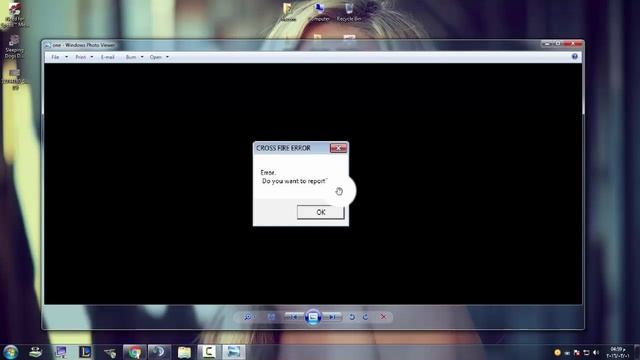Open the Print menu in Photo Viewer
The width and height of the screenshot is (640, 360).
click(81, 57)
